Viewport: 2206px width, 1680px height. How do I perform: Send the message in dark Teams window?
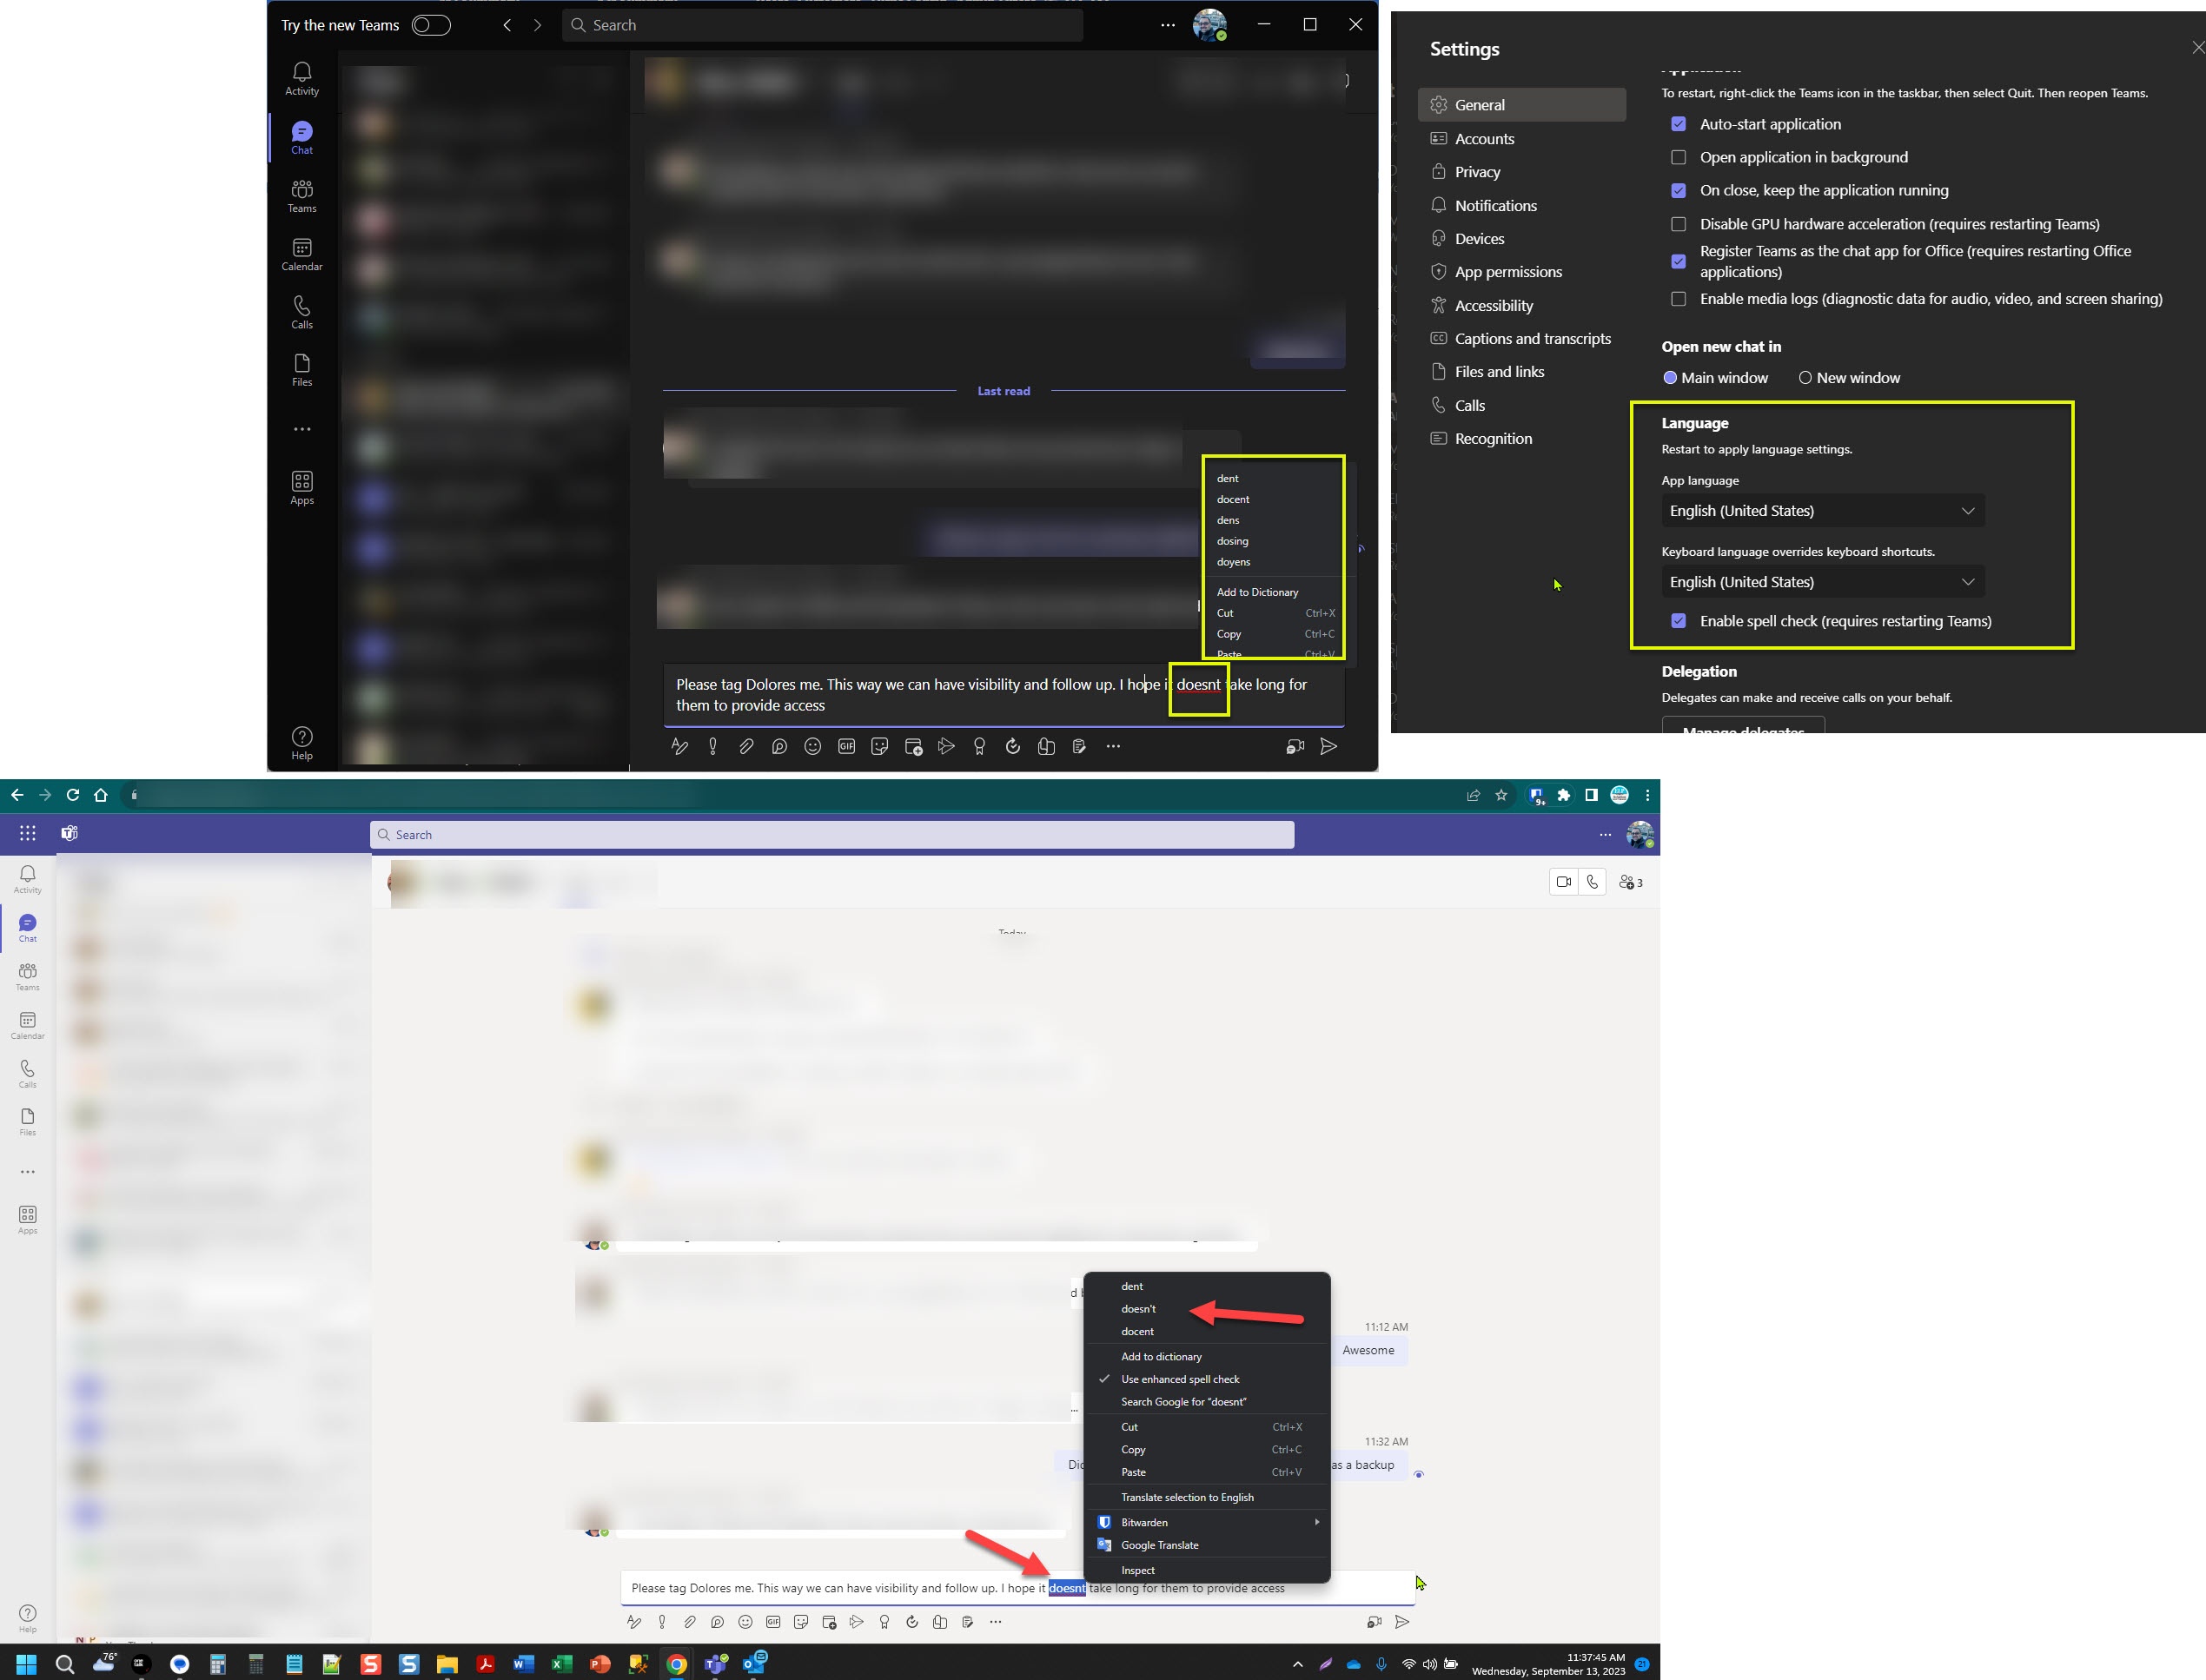[x=1329, y=746]
